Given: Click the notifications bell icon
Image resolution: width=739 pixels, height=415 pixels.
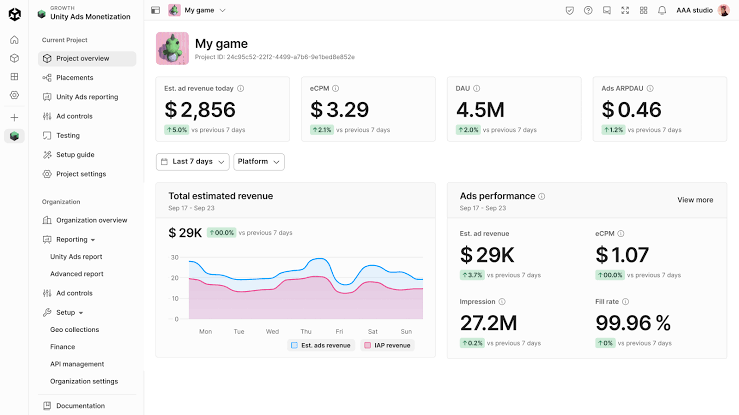Looking at the screenshot, I should pyautogui.click(x=662, y=10).
